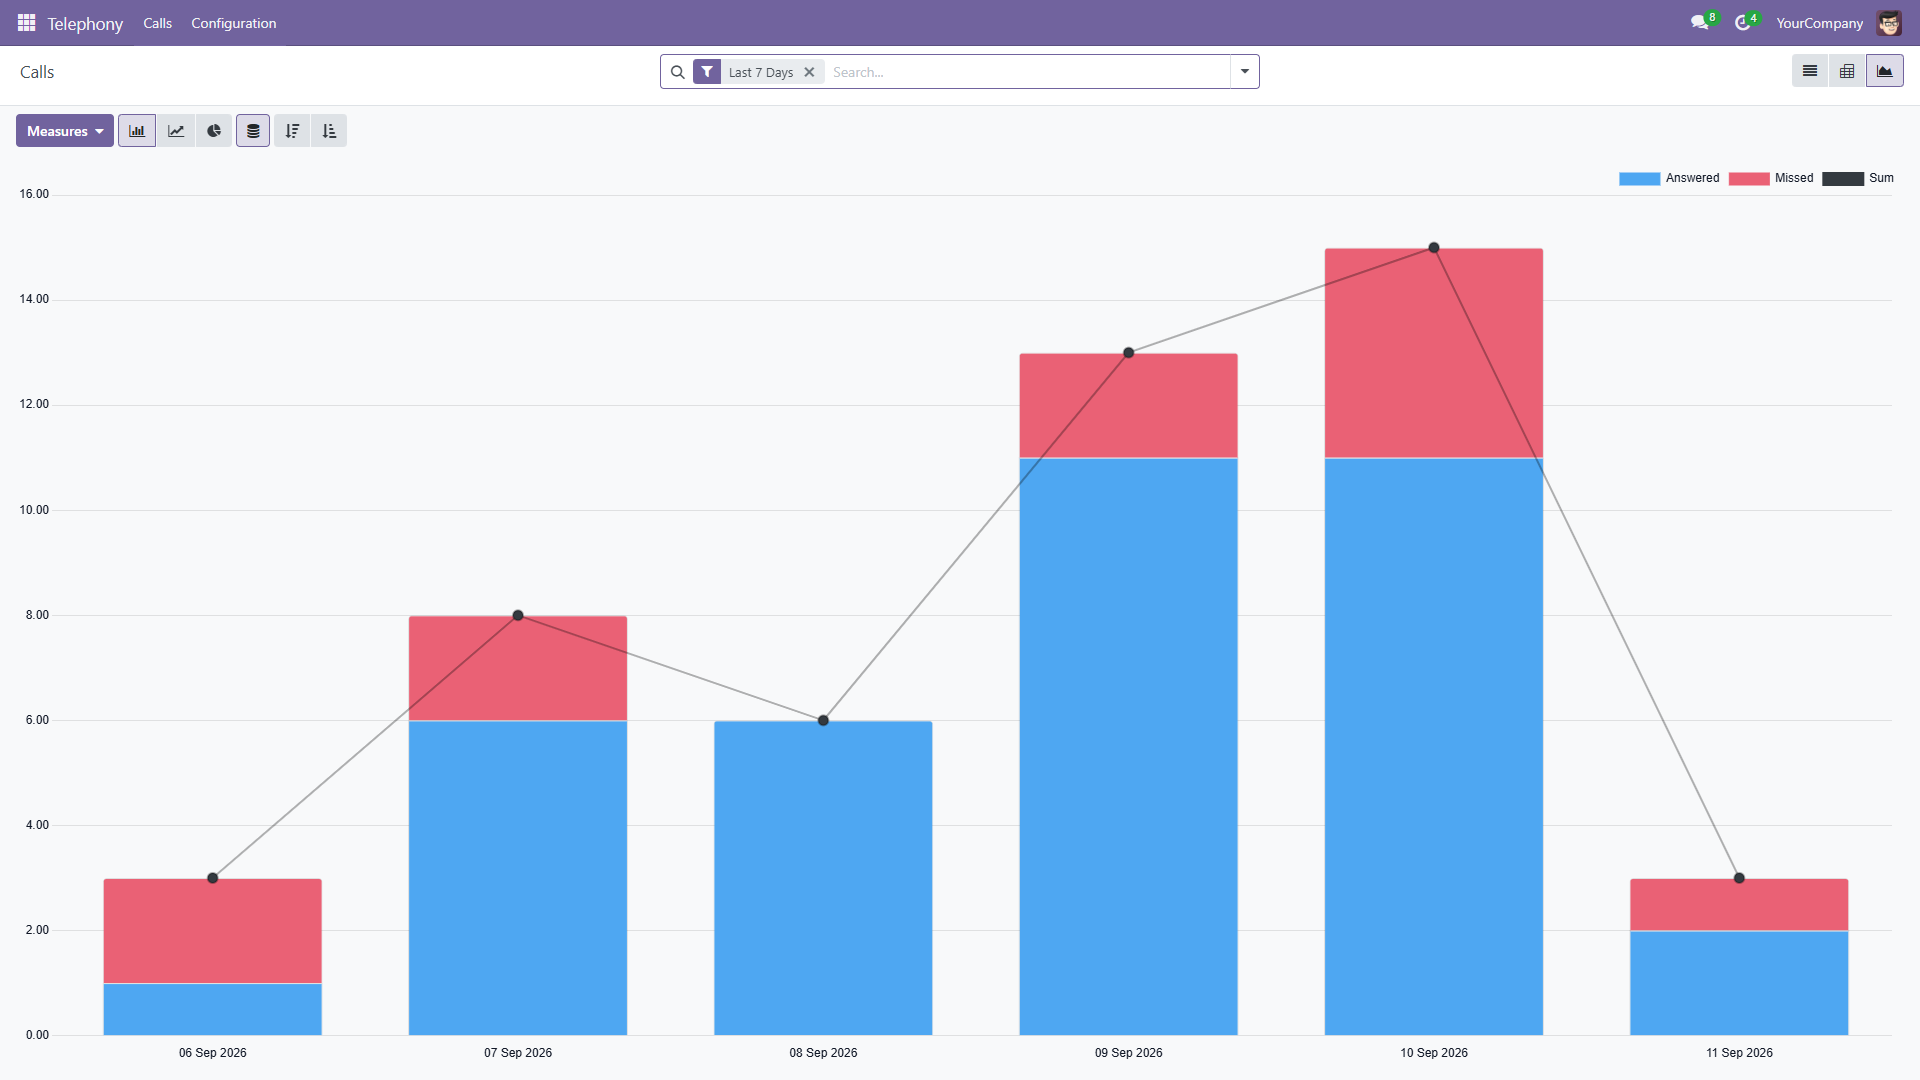This screenshot has height=1080, width=1920.
Task: Open the messages conversation icon
Action: coord(1699,22)
